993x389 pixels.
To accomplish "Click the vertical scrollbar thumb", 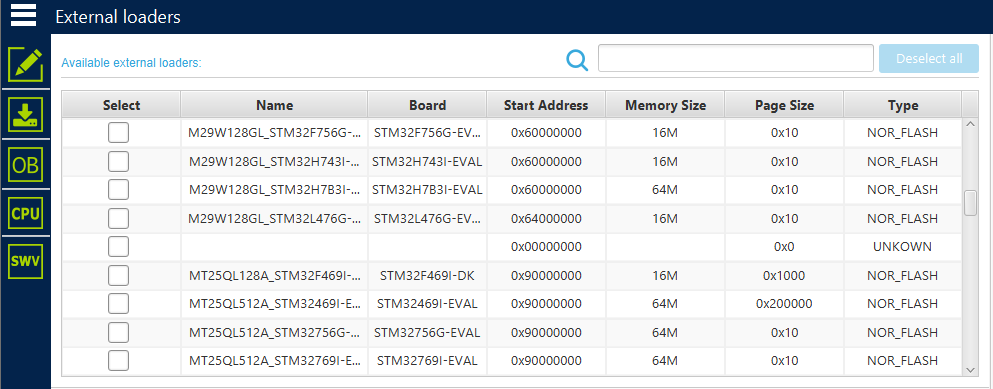I will 970,203.
